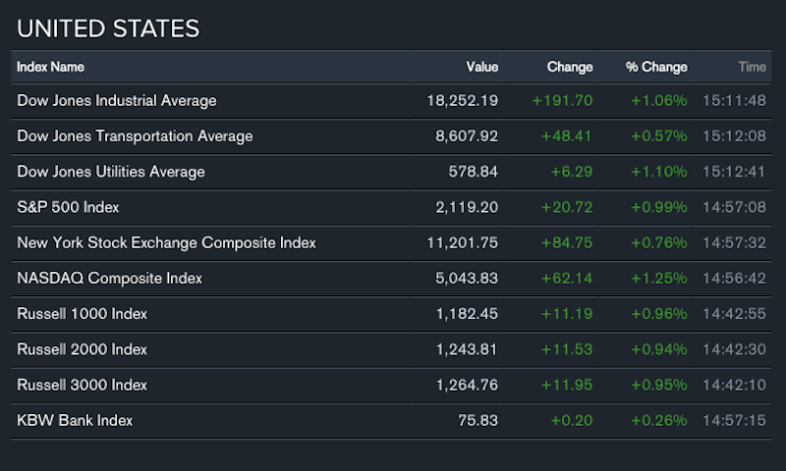The width and height of the screenshot is (786, 471).
Task: Click the 15:12:41 timestamp
Action: click(x=734, y=172)
